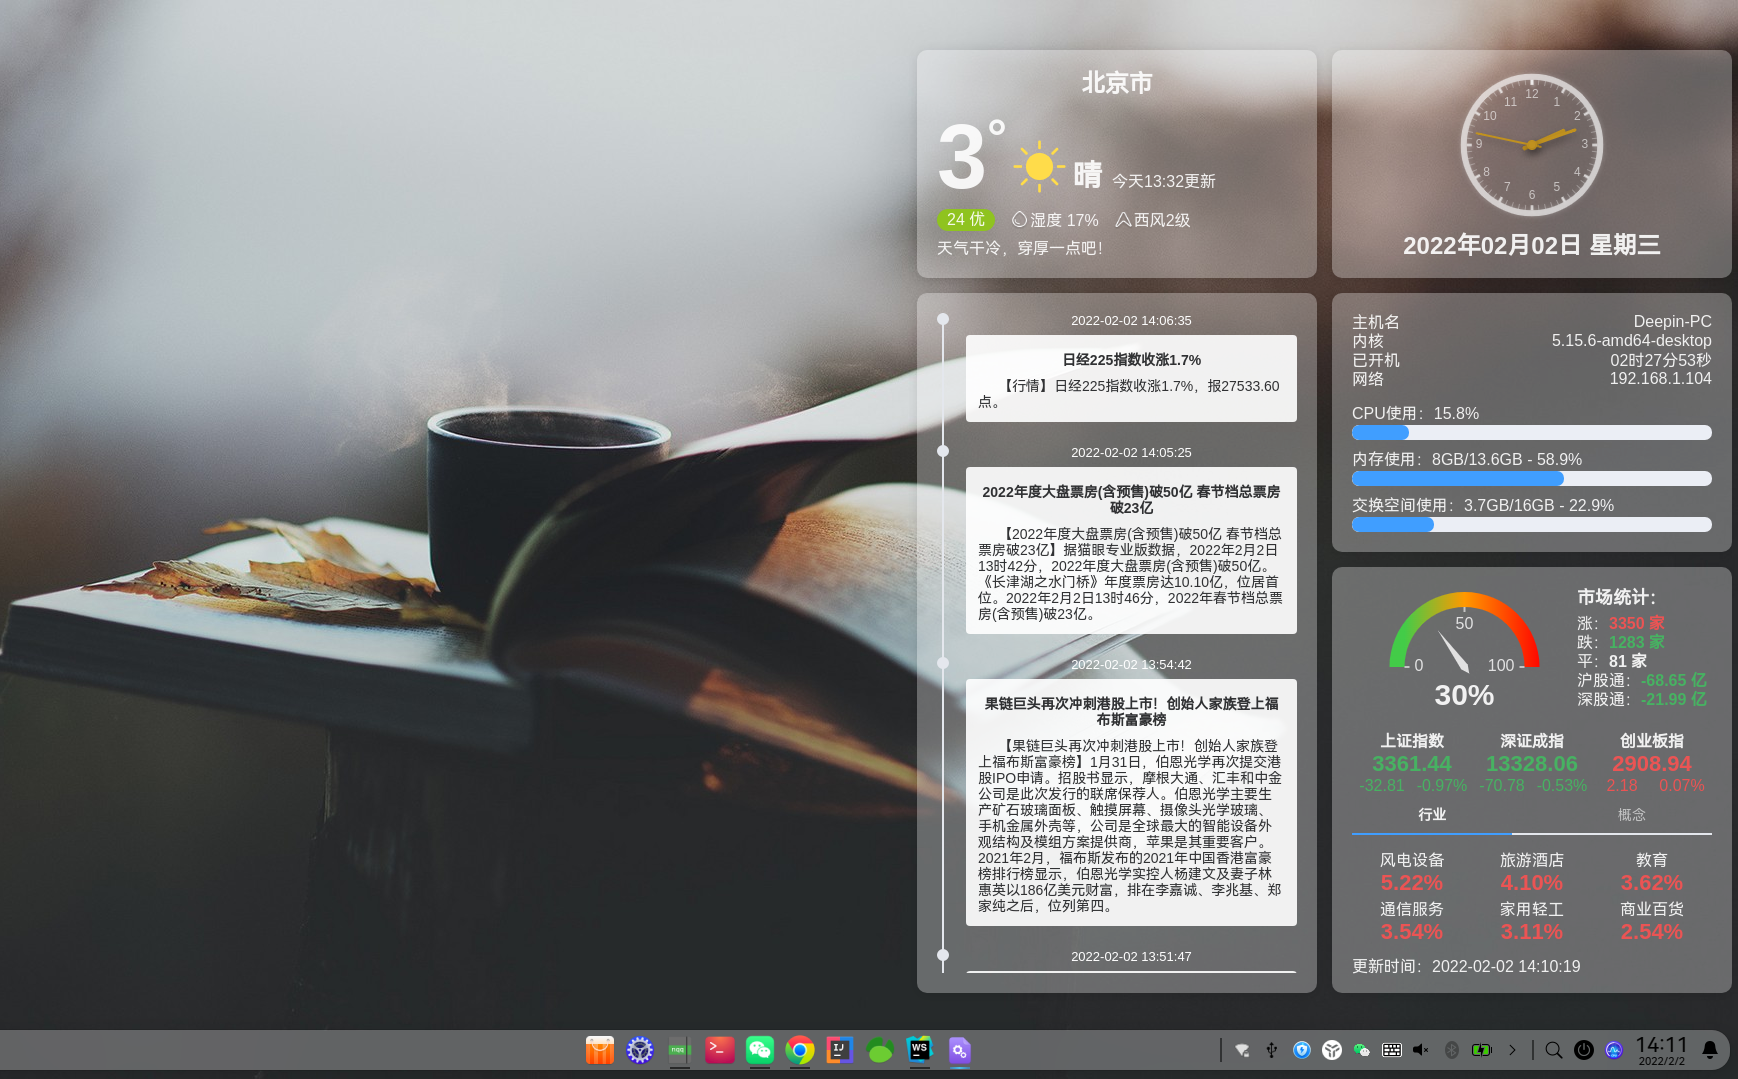Click the 教育 industry entry
This screenshot has height=1079, width=1738.
[1652, 873]
